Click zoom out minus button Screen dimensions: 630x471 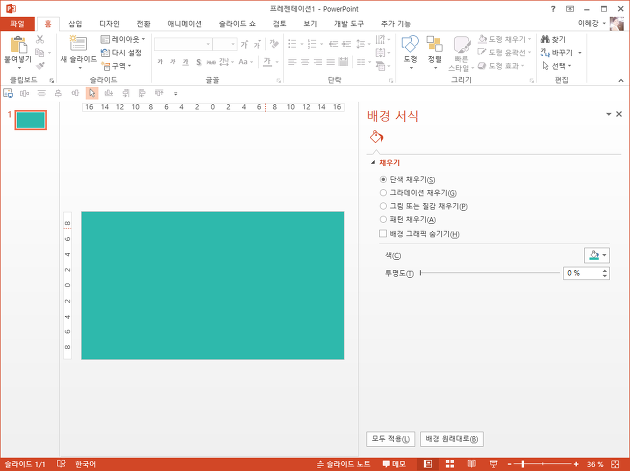pos(509,464)
